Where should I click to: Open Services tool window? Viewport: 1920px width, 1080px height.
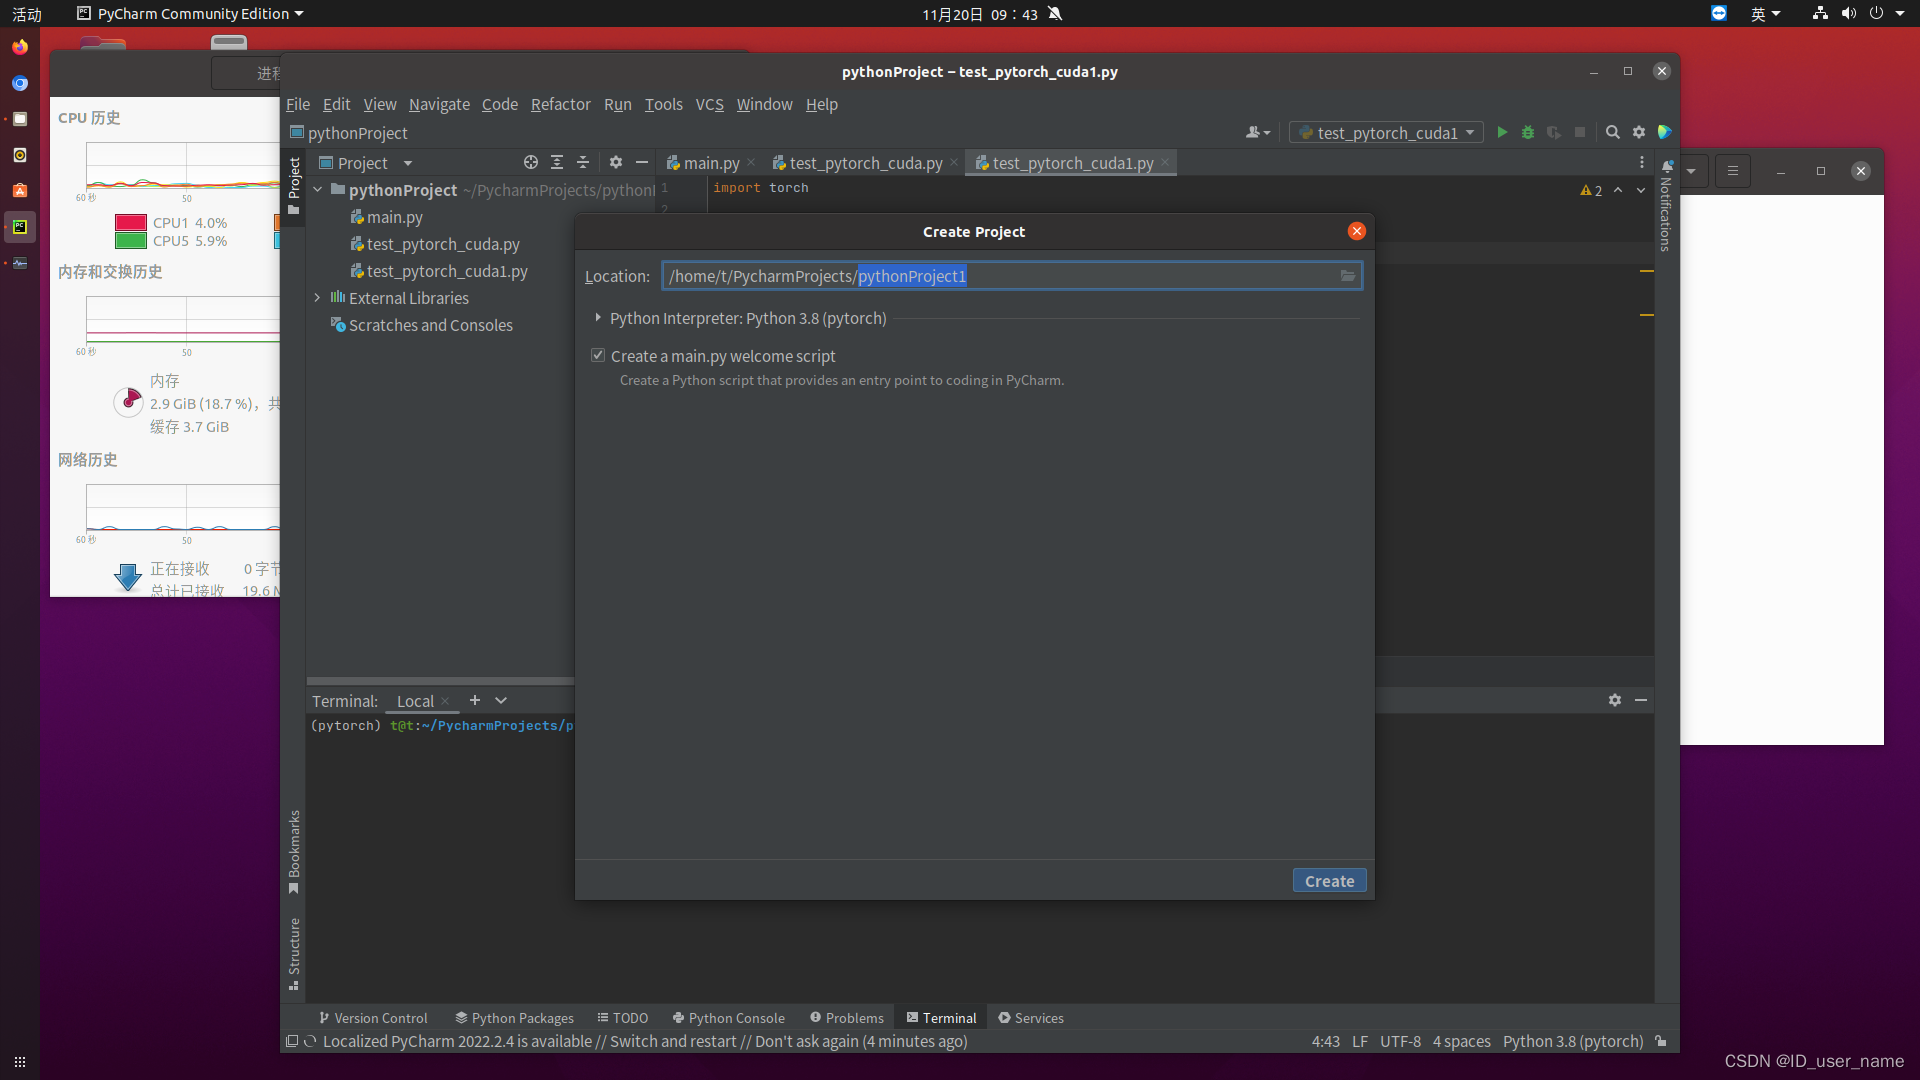pyautogui.click(x=1031, y=1017)
